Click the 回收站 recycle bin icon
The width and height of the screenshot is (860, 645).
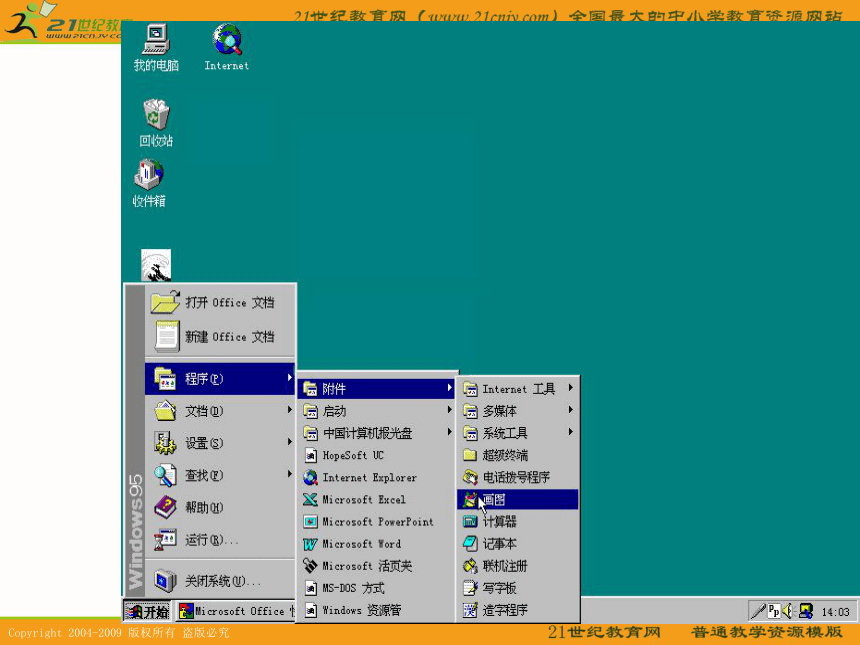[156, 123]
